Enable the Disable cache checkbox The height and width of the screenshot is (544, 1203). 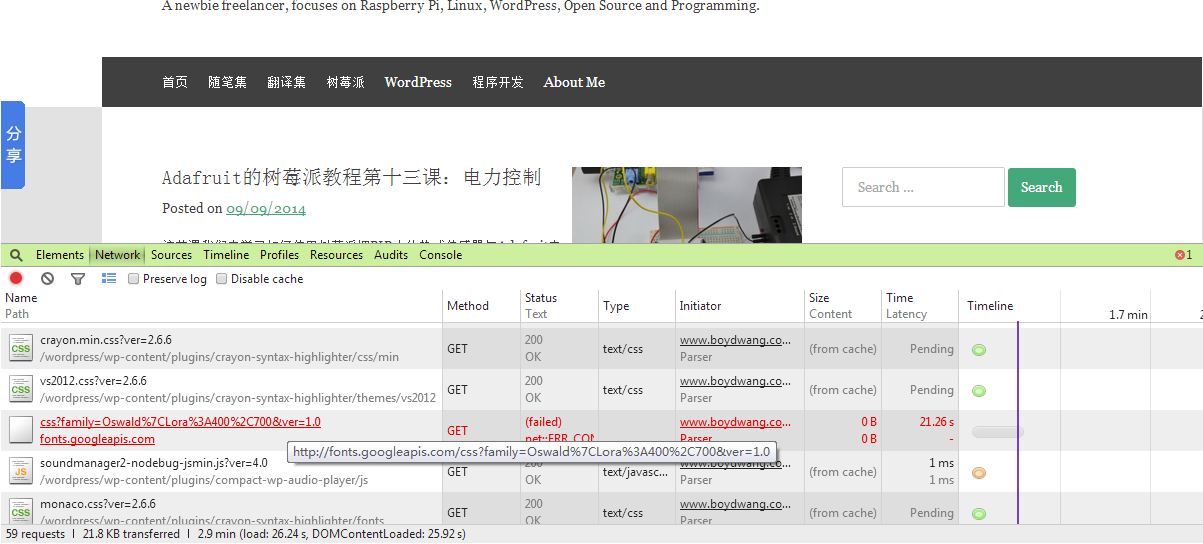222,279
